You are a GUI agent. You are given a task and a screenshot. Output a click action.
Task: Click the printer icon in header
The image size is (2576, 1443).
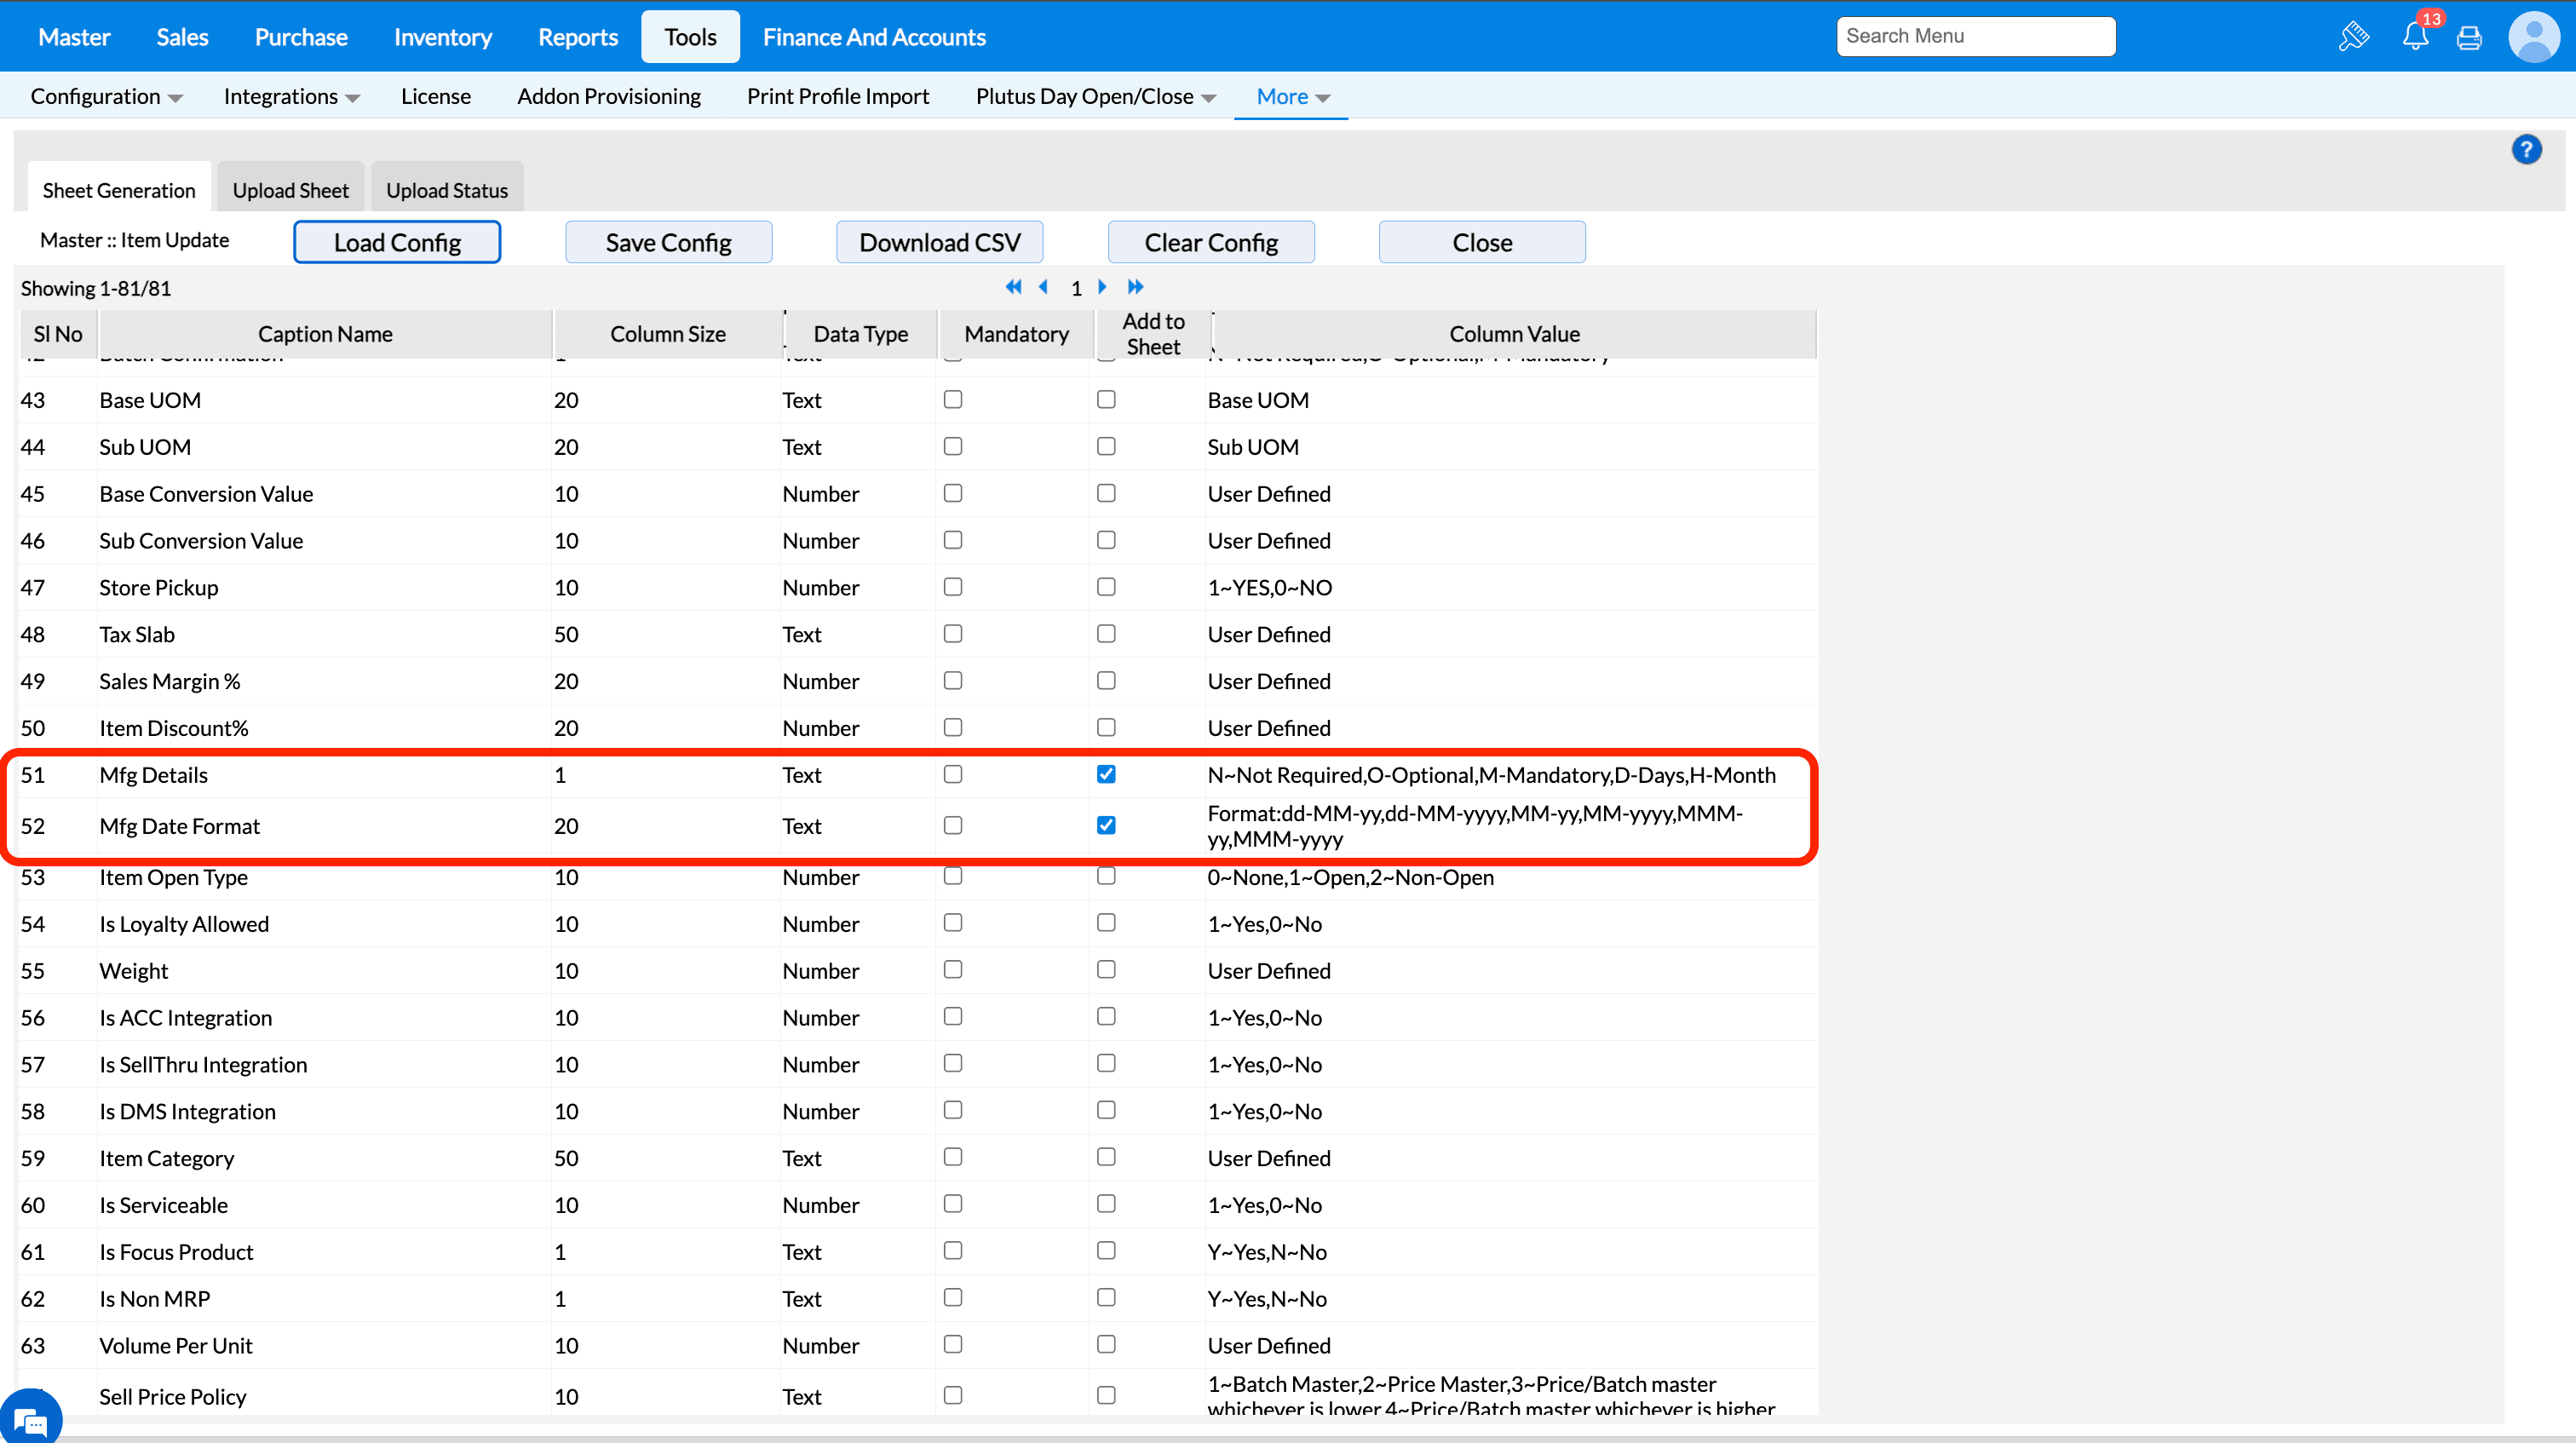click(x=2469, y=38)
